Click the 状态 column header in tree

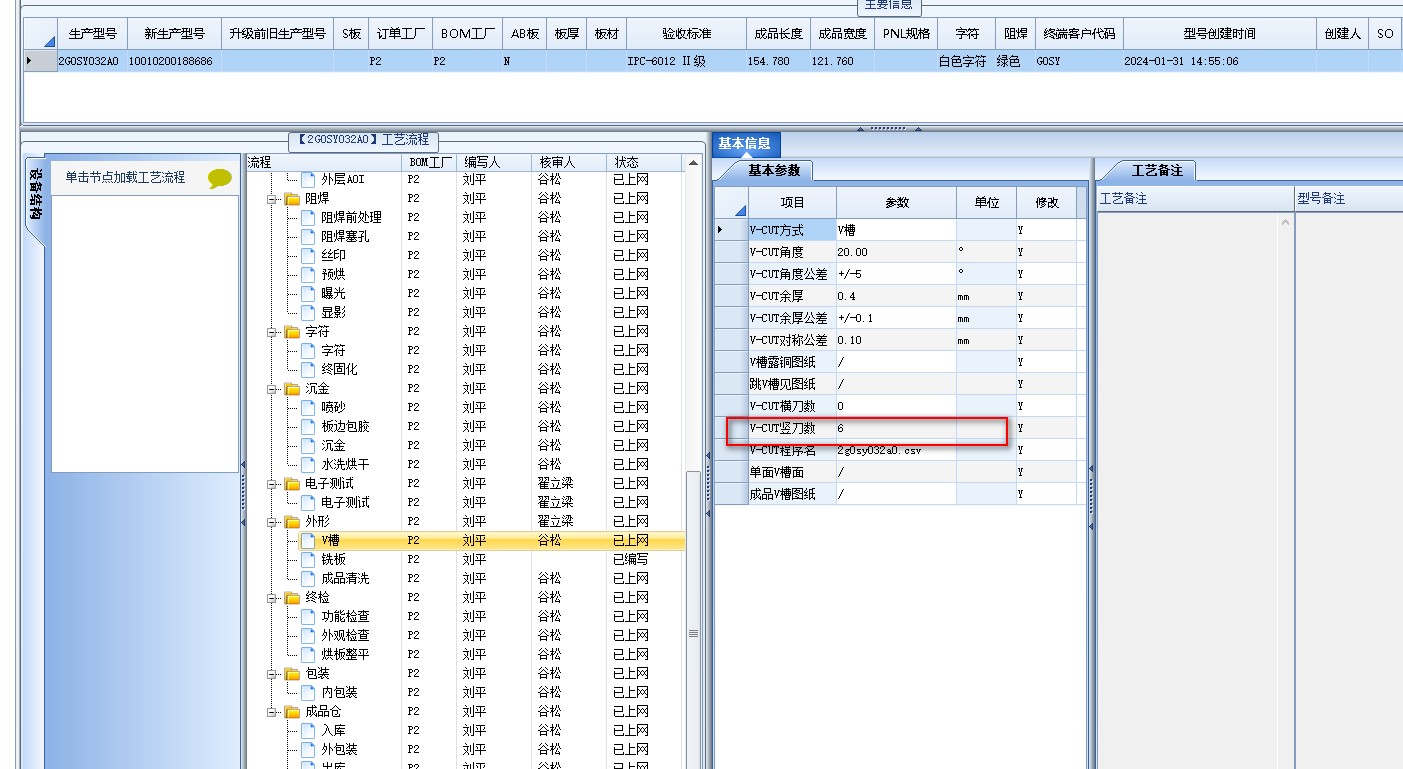[644, 162]
